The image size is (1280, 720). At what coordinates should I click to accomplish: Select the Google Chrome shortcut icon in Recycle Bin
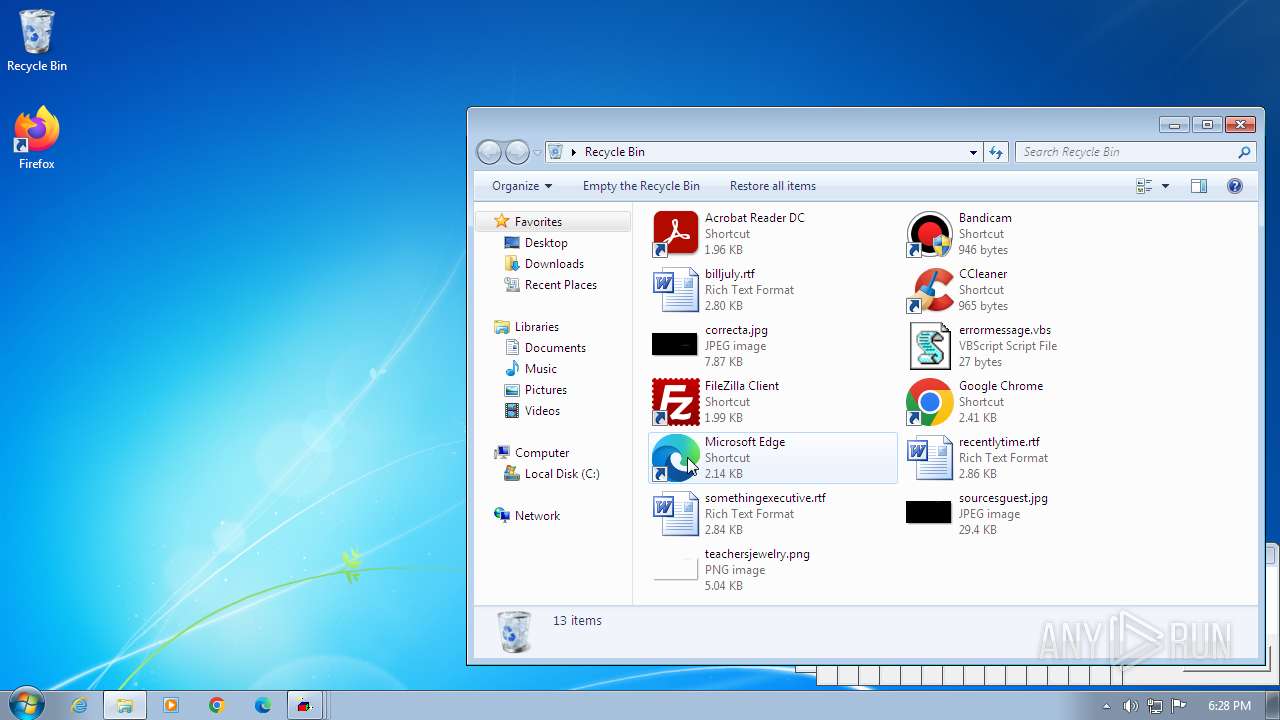929,402
